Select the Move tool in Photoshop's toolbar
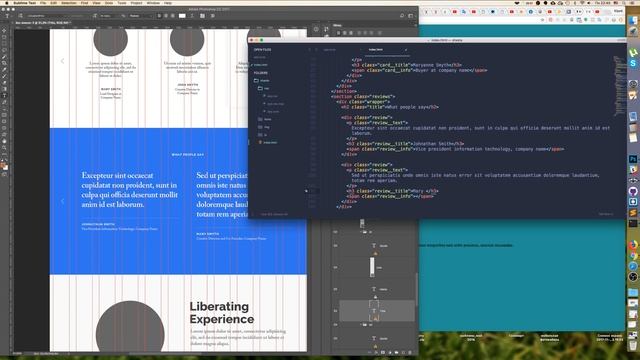Viewport: 640px width, 360px height. pos(4,31)
